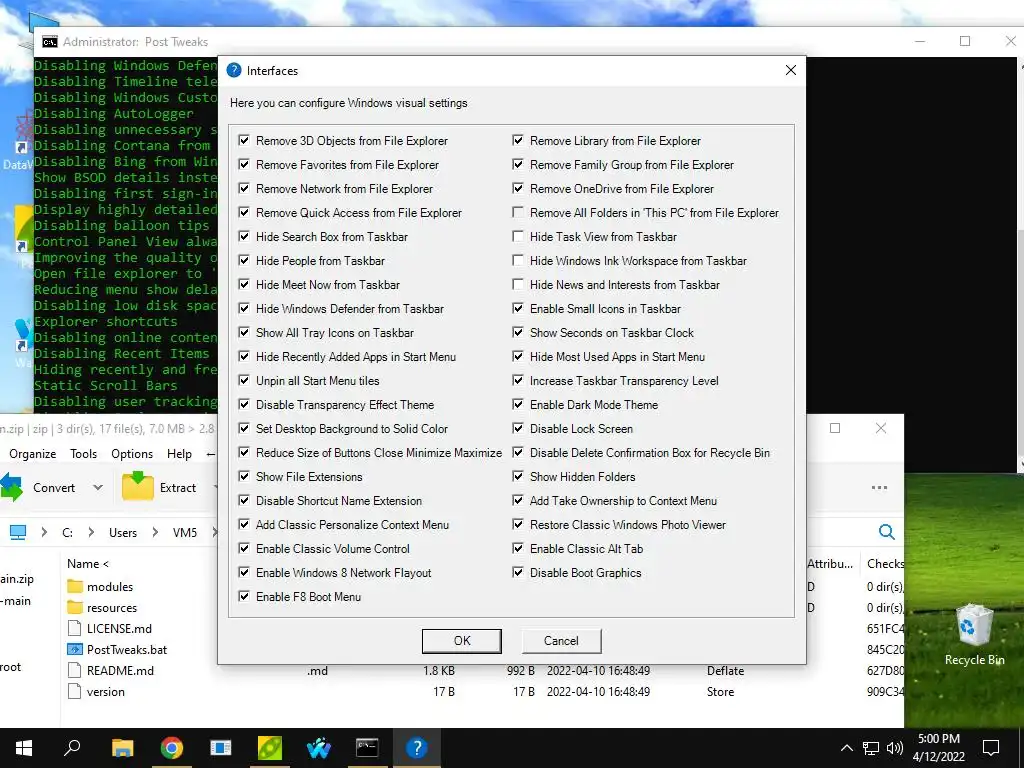Click the blue tool window taskbar icon

[x=220, y=748]
